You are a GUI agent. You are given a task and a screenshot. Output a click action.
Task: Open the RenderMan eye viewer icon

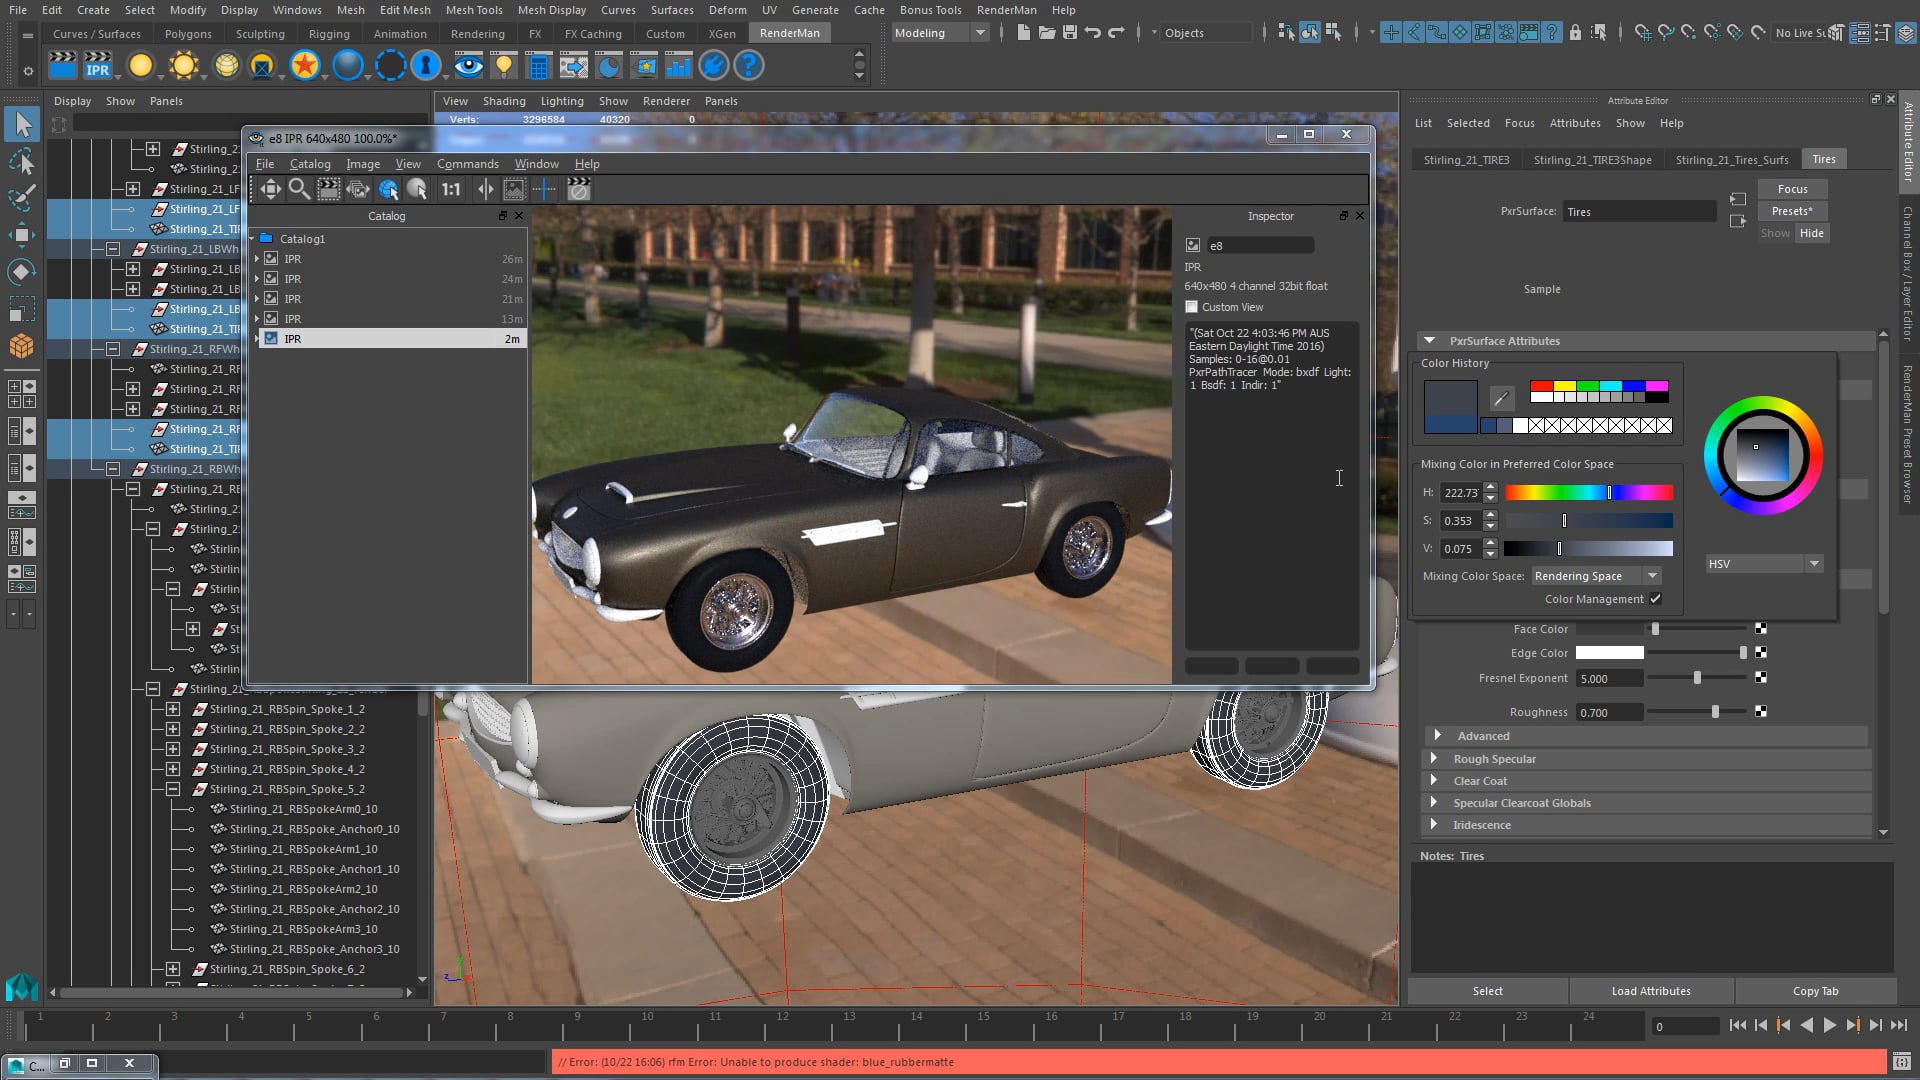468,66
